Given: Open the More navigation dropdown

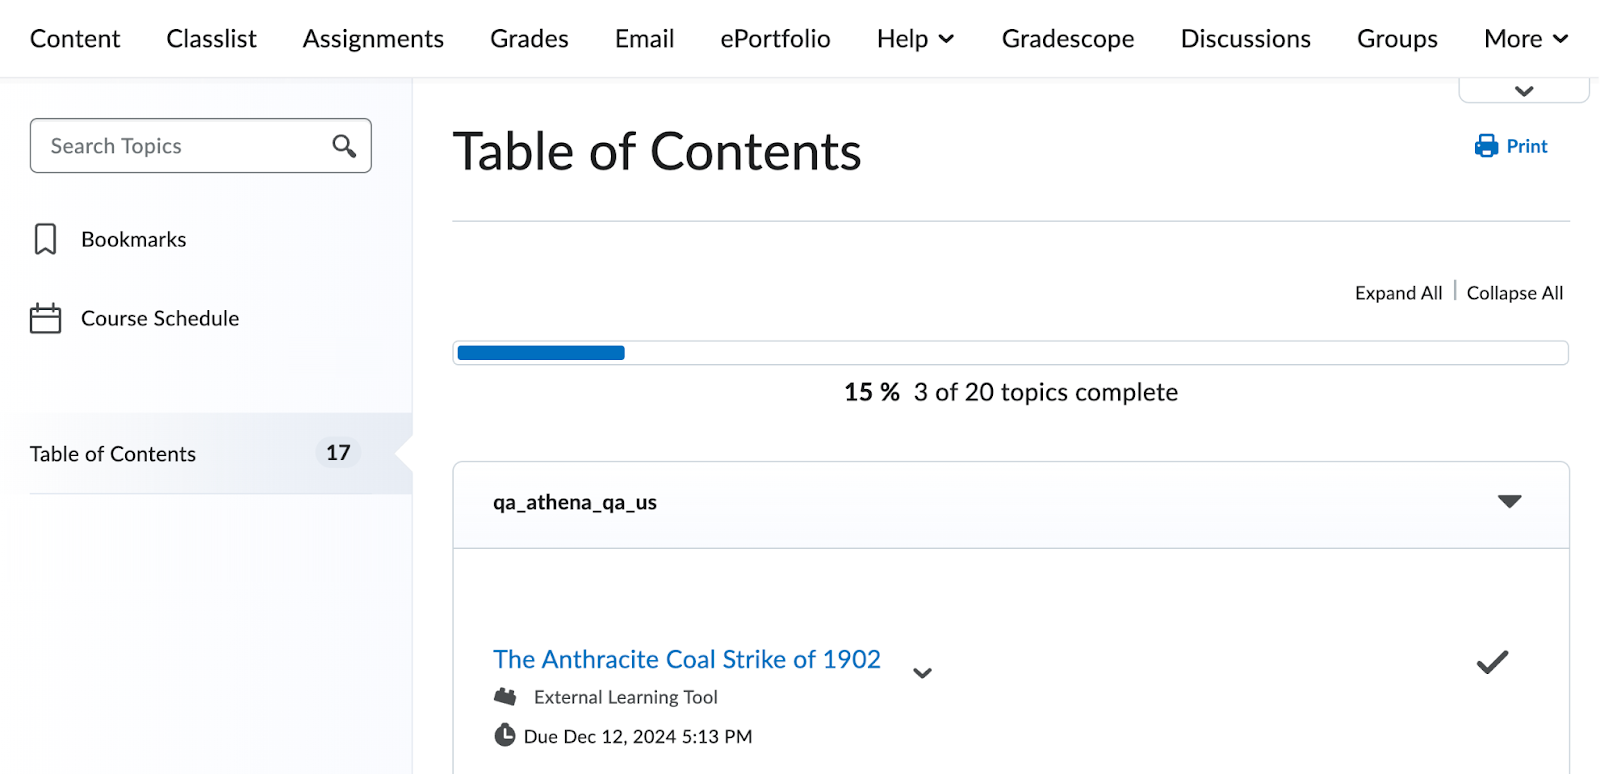Looking at the screenshot, I should pyautogui.click(x=1525, y=39).
